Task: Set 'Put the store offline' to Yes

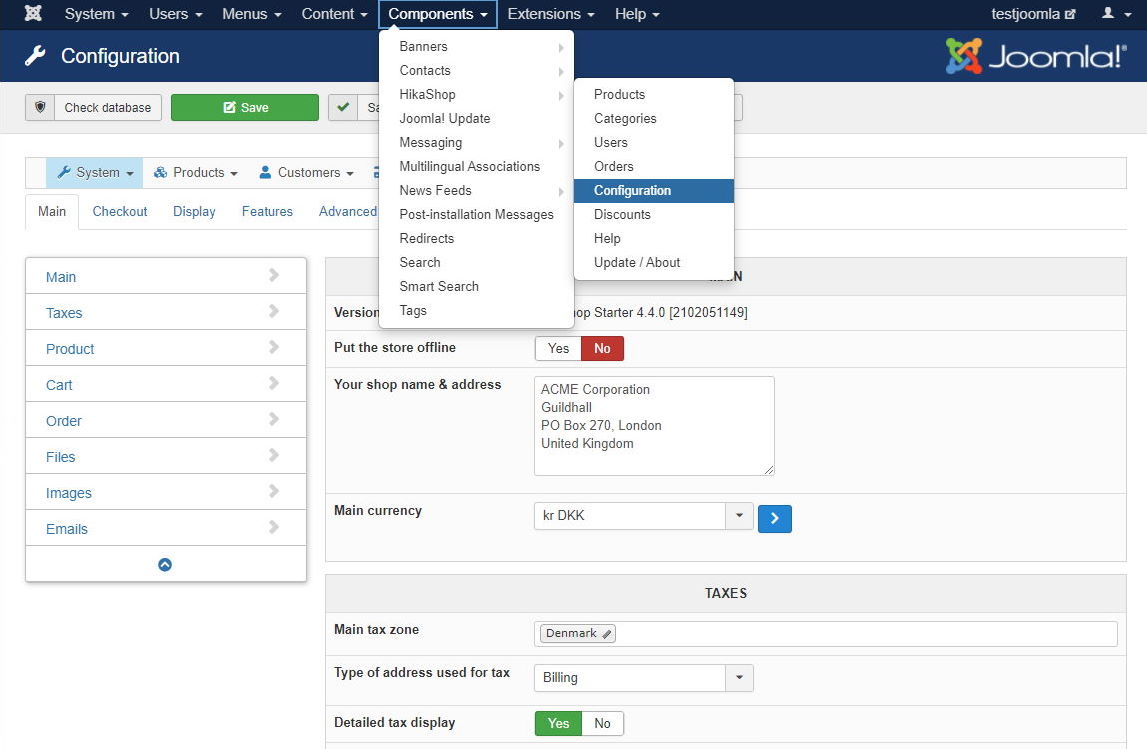Action: click(558, 349)
